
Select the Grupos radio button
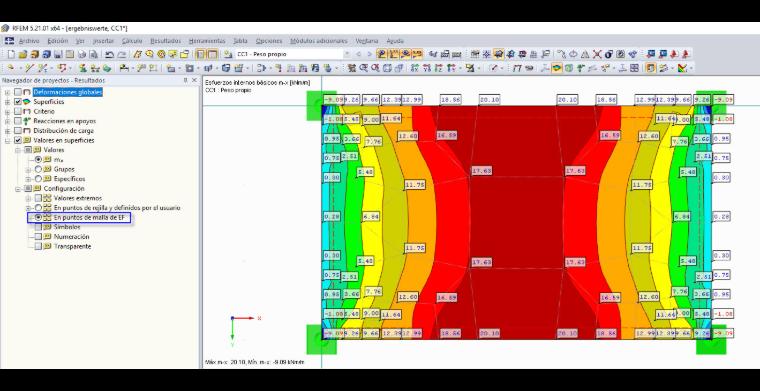(38, 170)
